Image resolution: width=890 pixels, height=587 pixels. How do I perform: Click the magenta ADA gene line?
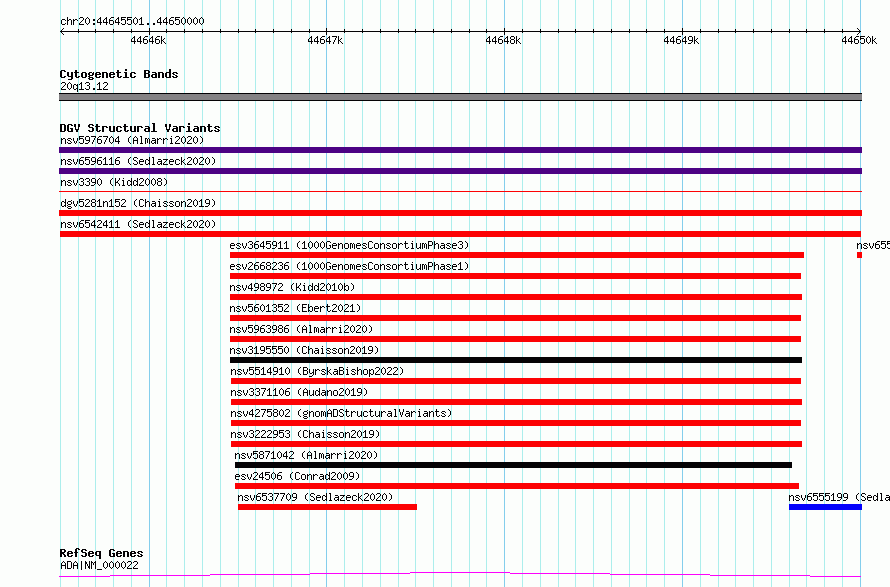[x=460, y=575]
